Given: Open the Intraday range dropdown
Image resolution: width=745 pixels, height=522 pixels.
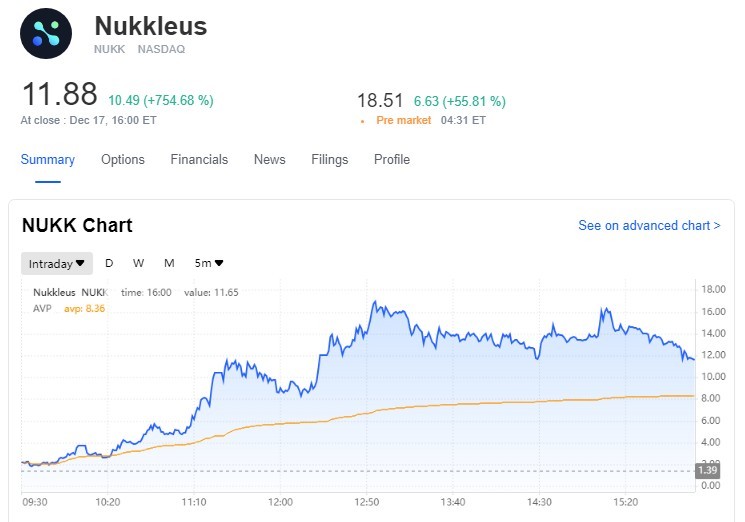Looking at the screenshot, I should (x=57, y=264).
